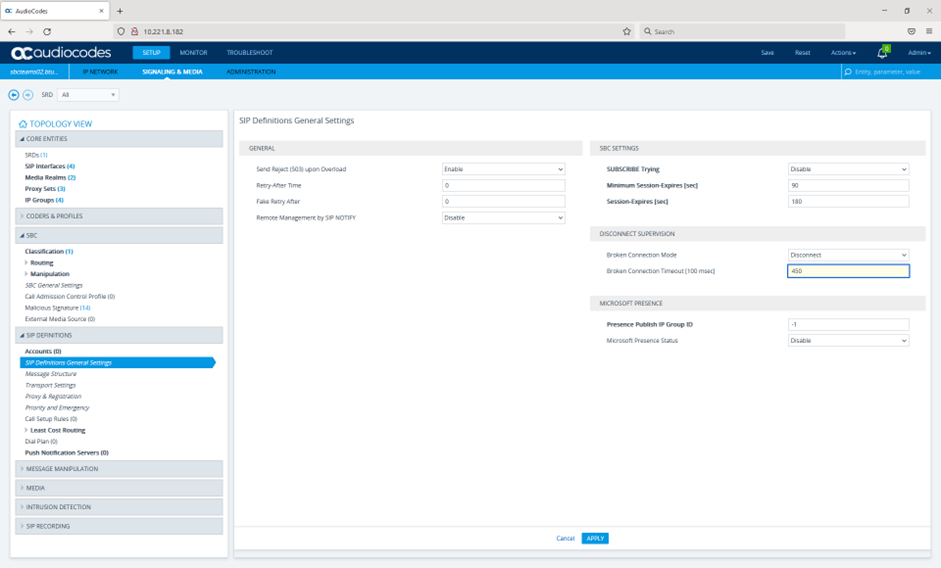Open Classification (1) in tree

pos(49,252)
